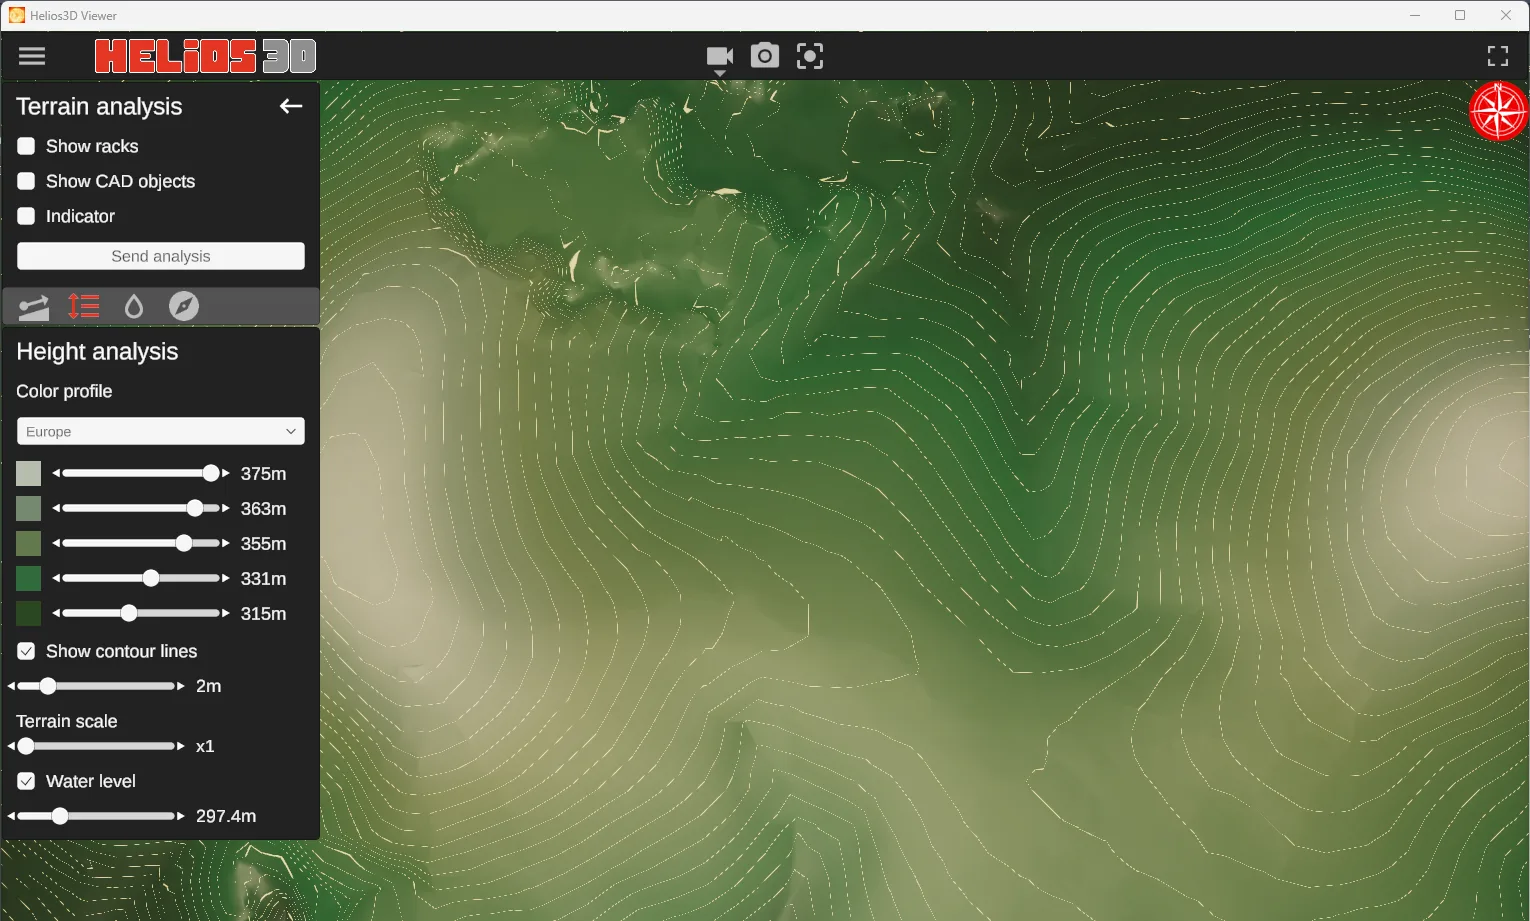1530x921 pixels.
Task: Open the water drop analysis tab
Action: pos(133,306)
